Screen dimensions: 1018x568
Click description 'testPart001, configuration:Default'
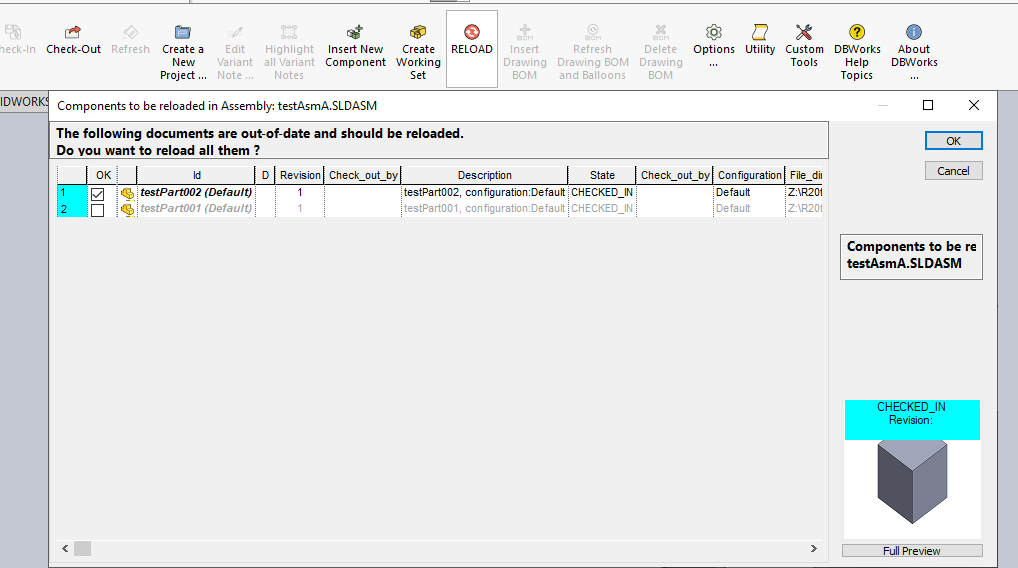coord(484,208)
